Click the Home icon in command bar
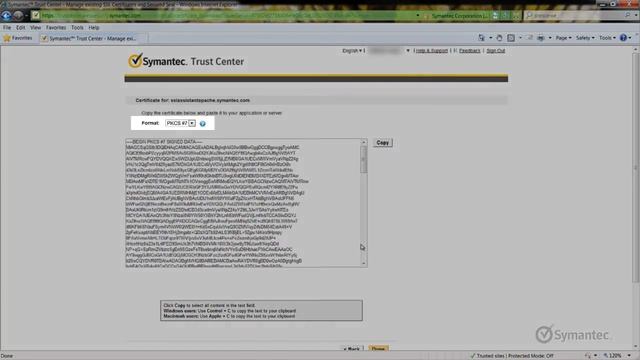The width and height of the screenshot is (640, 360). [x=482, y=38]
